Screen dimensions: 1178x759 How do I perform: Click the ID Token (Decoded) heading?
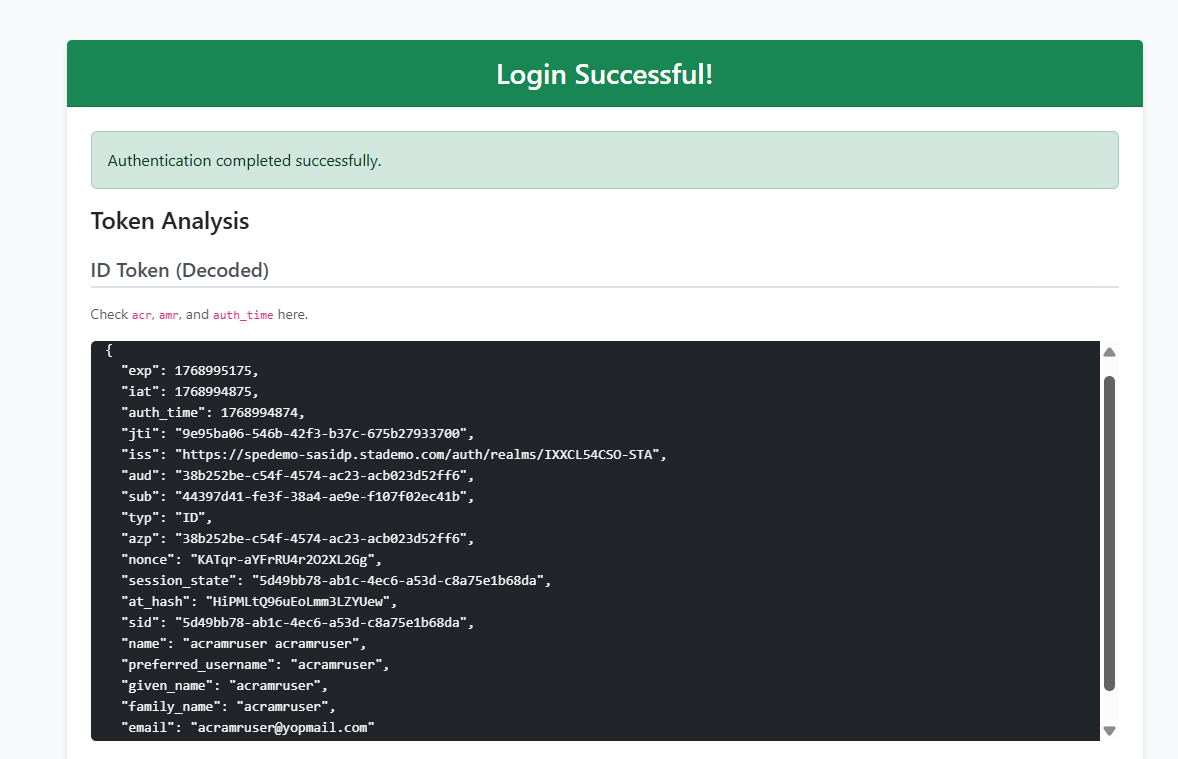point(180,270)
